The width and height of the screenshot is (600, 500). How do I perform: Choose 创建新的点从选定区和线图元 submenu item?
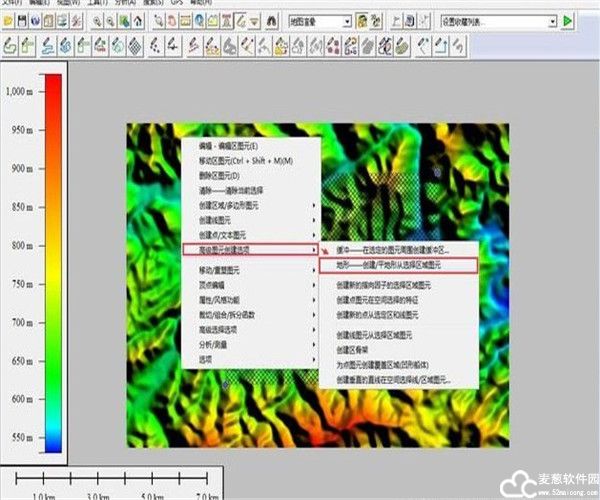(x=399, y=315)
